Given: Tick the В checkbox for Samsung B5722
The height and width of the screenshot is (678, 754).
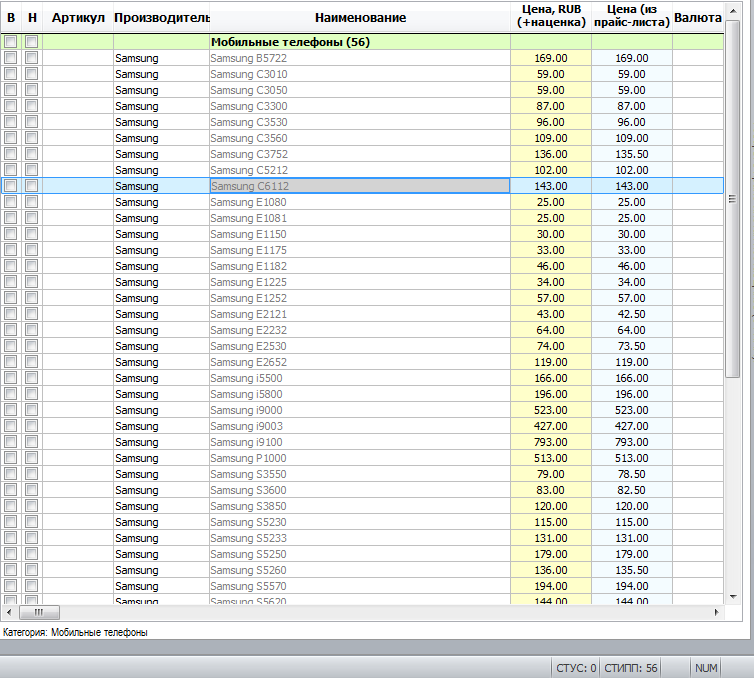Looking at the screenshot, I should coord(11,58).
